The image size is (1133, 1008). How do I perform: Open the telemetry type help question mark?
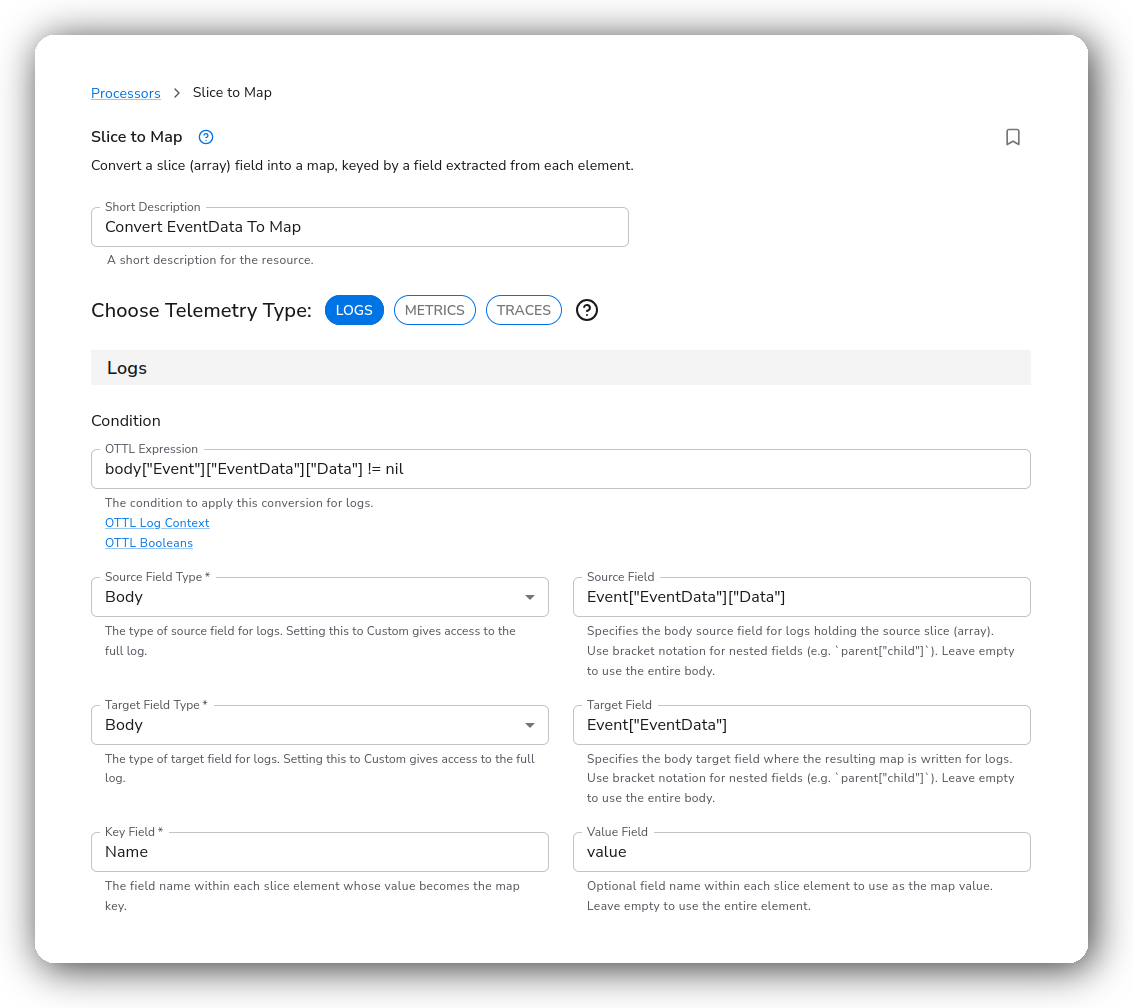click(587, 310)
